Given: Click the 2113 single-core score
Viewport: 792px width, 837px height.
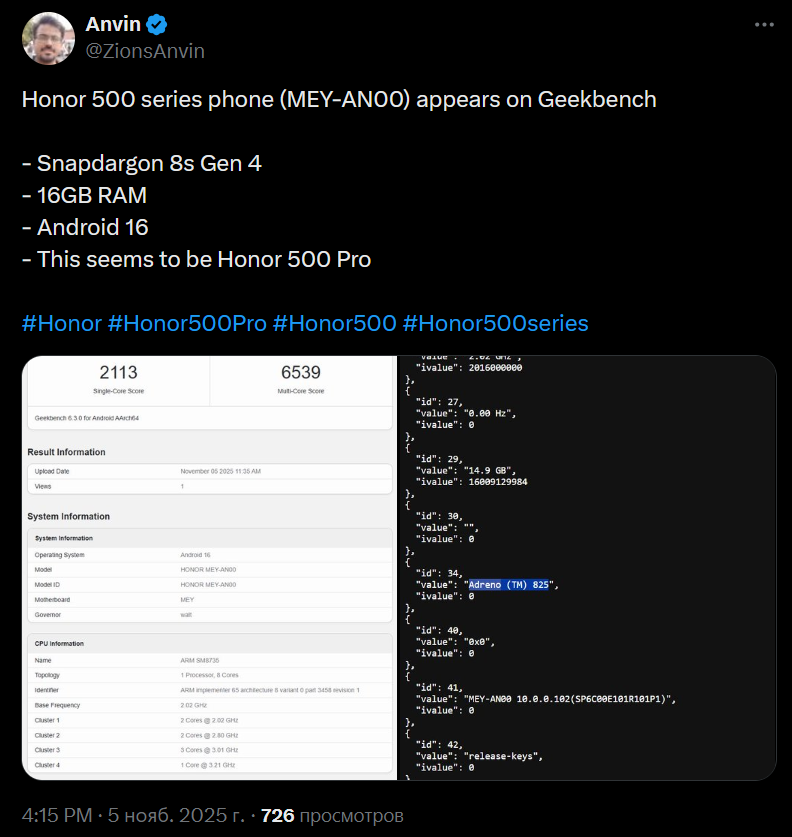Looking at the screenshot, I should click(118, 373).
